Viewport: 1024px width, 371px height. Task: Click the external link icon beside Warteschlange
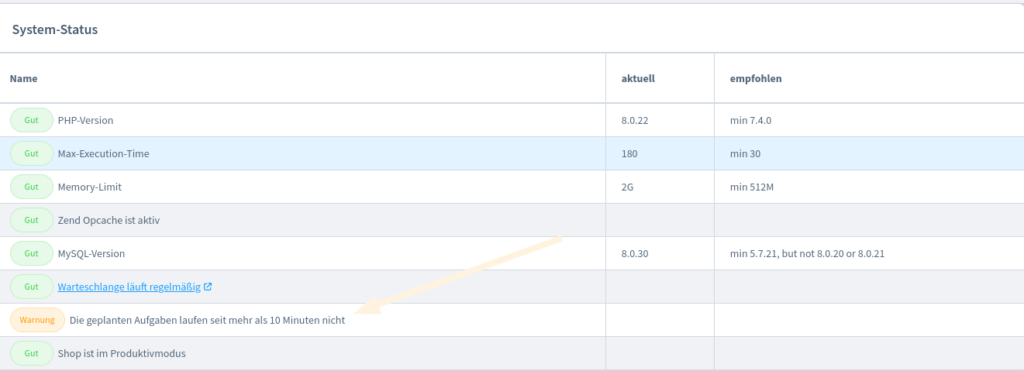point(208,287)
